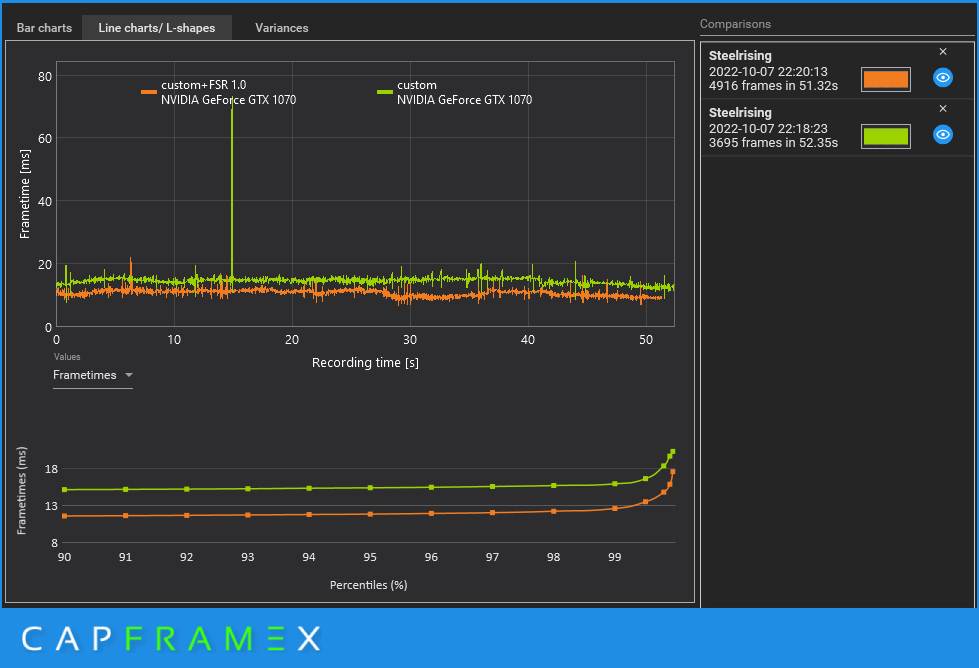The height and width of the screenshot is (668, 979).
Task: Select the Line charts/ L-shapes tab
Action: click(x=157, y=28)
